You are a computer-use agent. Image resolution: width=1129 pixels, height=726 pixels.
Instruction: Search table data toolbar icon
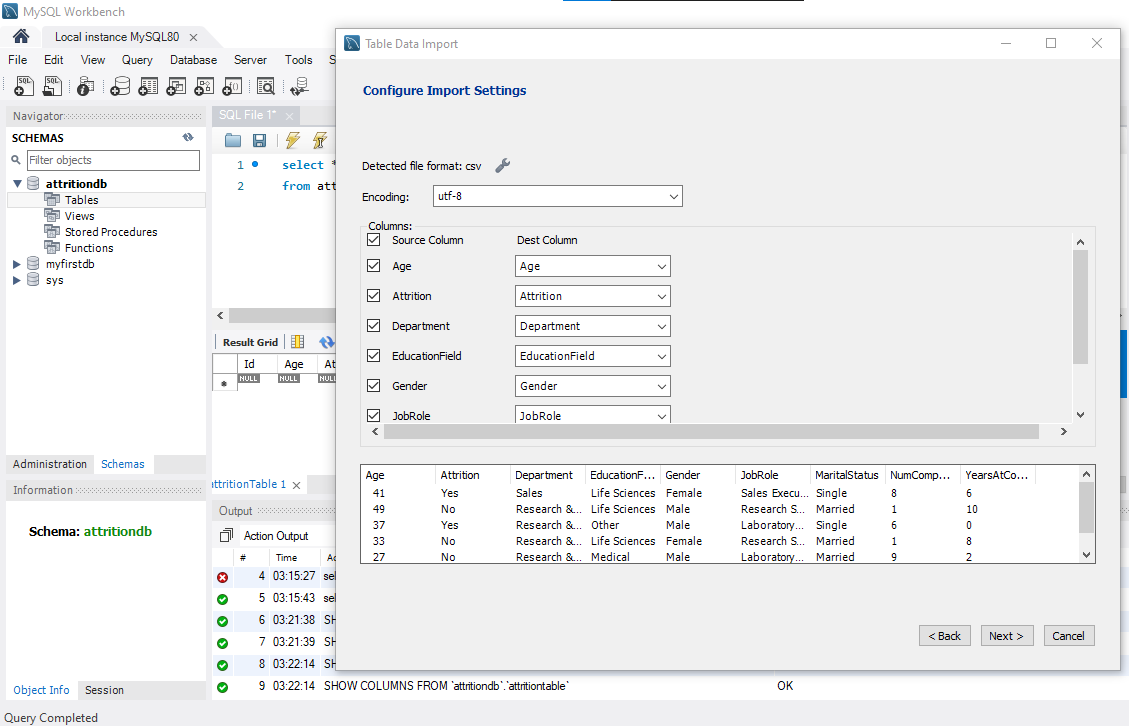click(x=266, y=86)
